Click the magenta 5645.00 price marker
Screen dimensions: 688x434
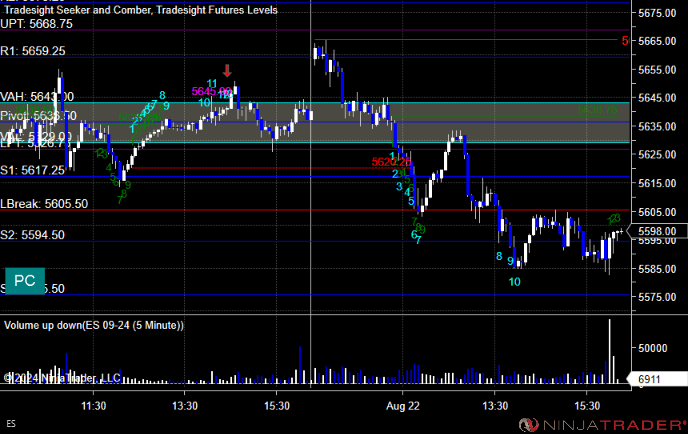click(x=211, y=91)
